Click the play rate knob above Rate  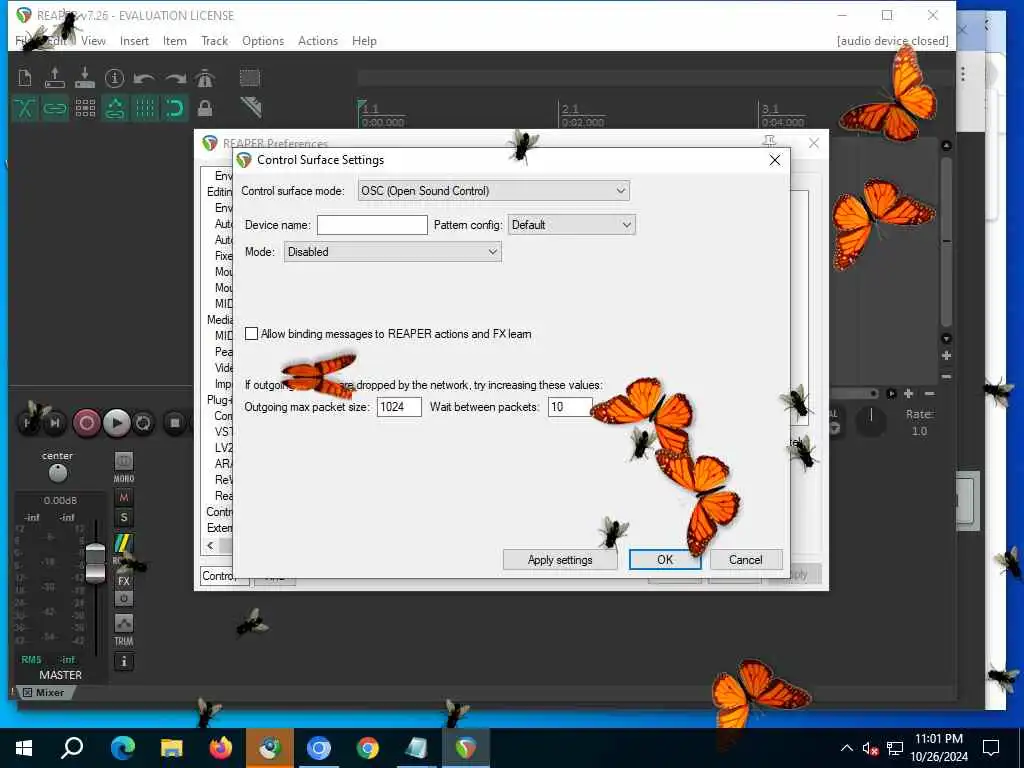coord(871,423)
